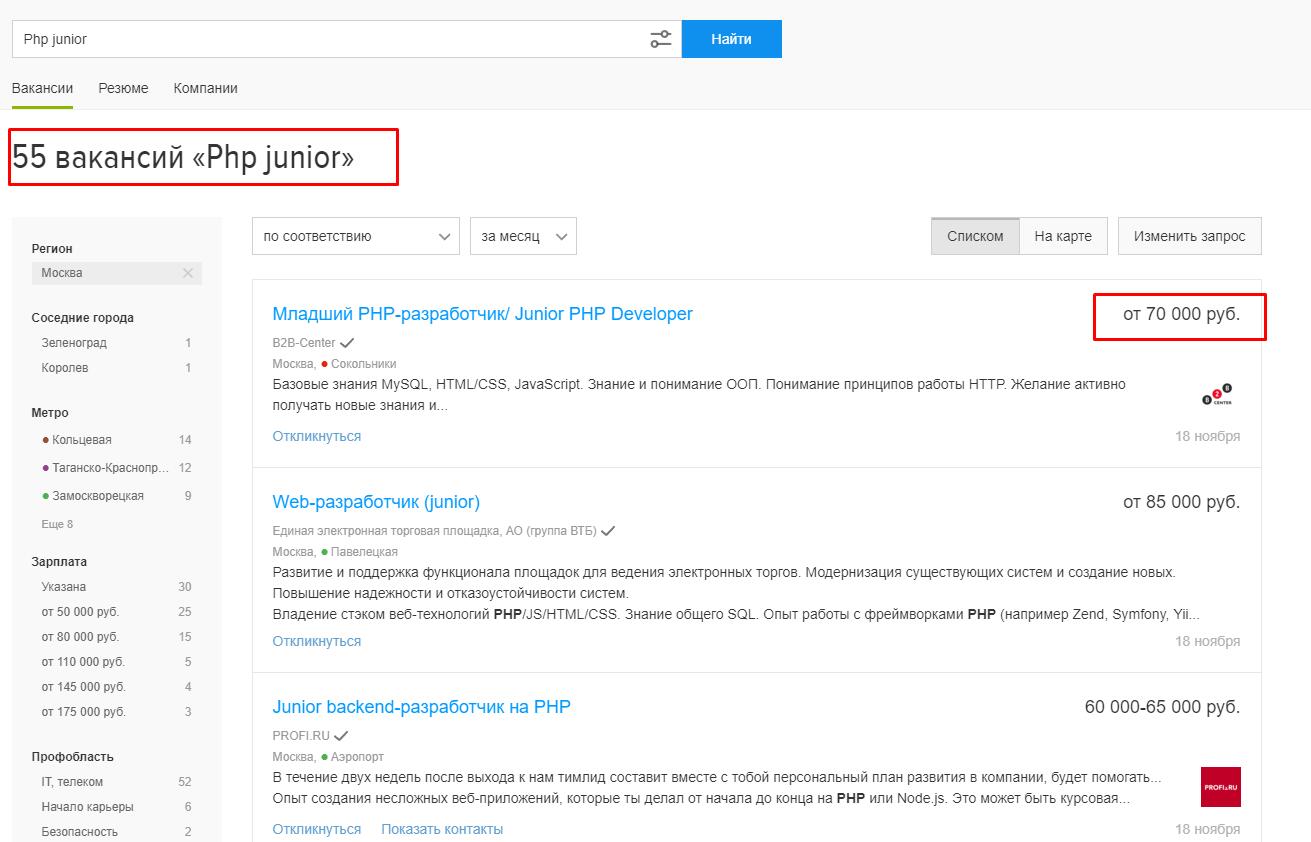Filter by salary от 80 000 руб.
This screenshot has width=1311, height=842.
[80, 637]
